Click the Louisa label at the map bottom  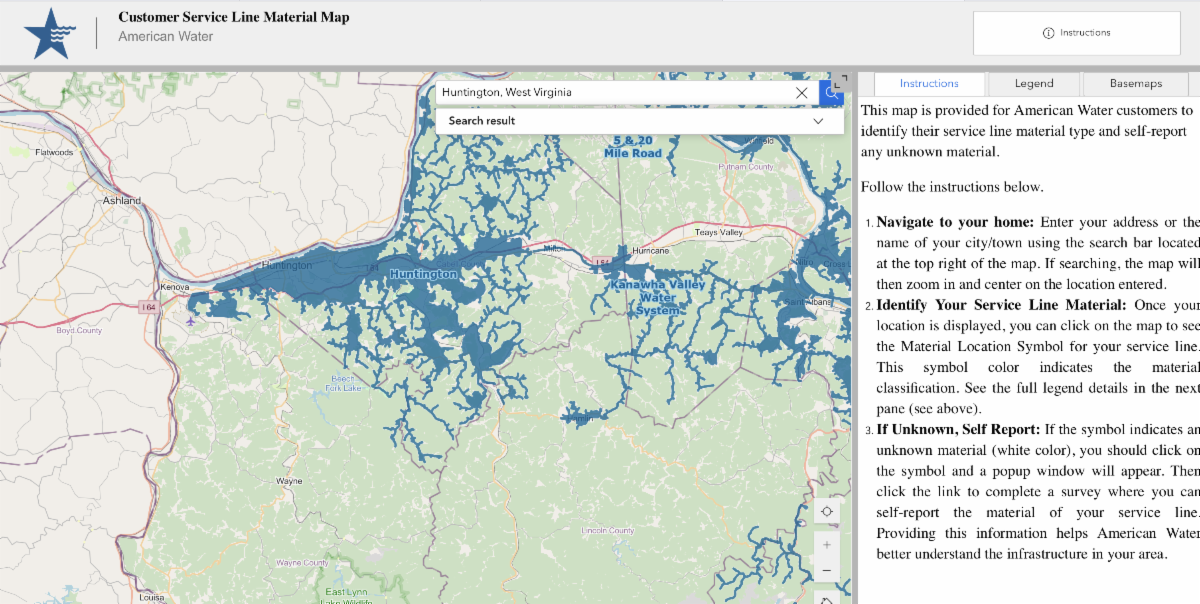(x=152, y=597)
